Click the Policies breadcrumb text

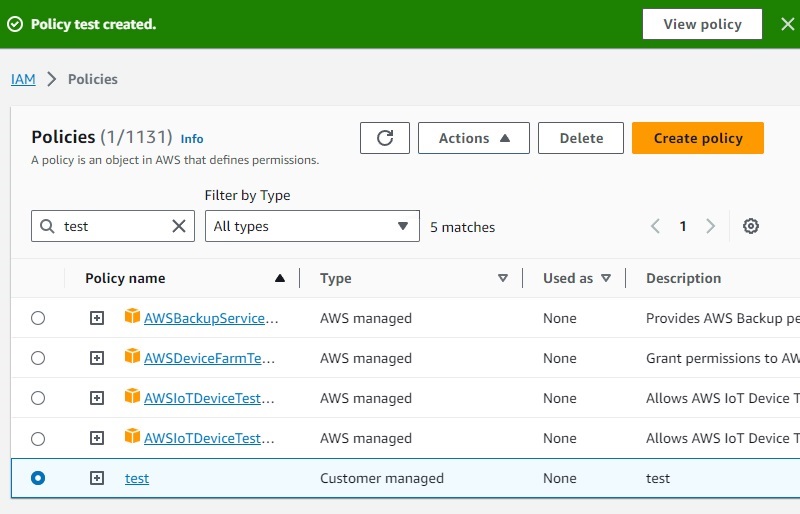click(x=93, y=79)
